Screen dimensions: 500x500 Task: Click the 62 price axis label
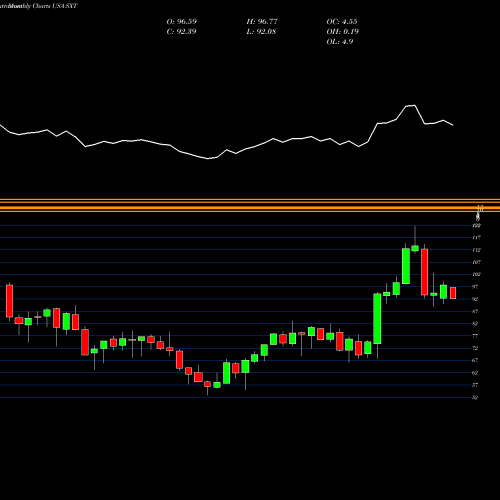click(x=475, y=373)
